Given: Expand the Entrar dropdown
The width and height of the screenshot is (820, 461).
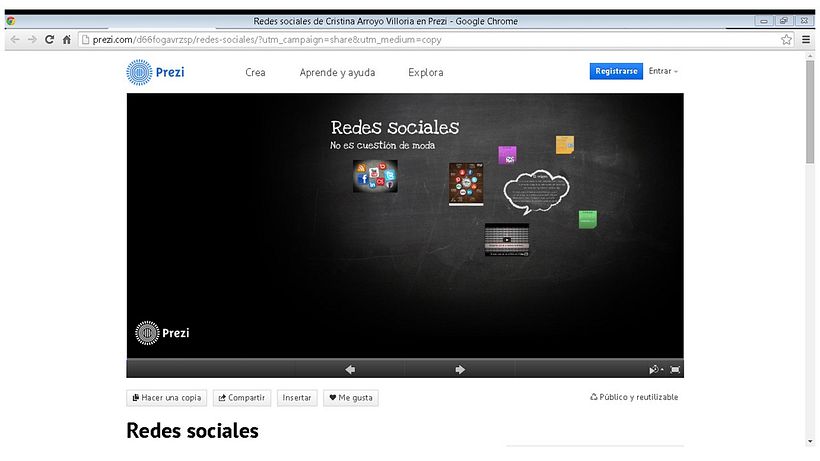Looking at the screenshot, I should coord(663,71).
